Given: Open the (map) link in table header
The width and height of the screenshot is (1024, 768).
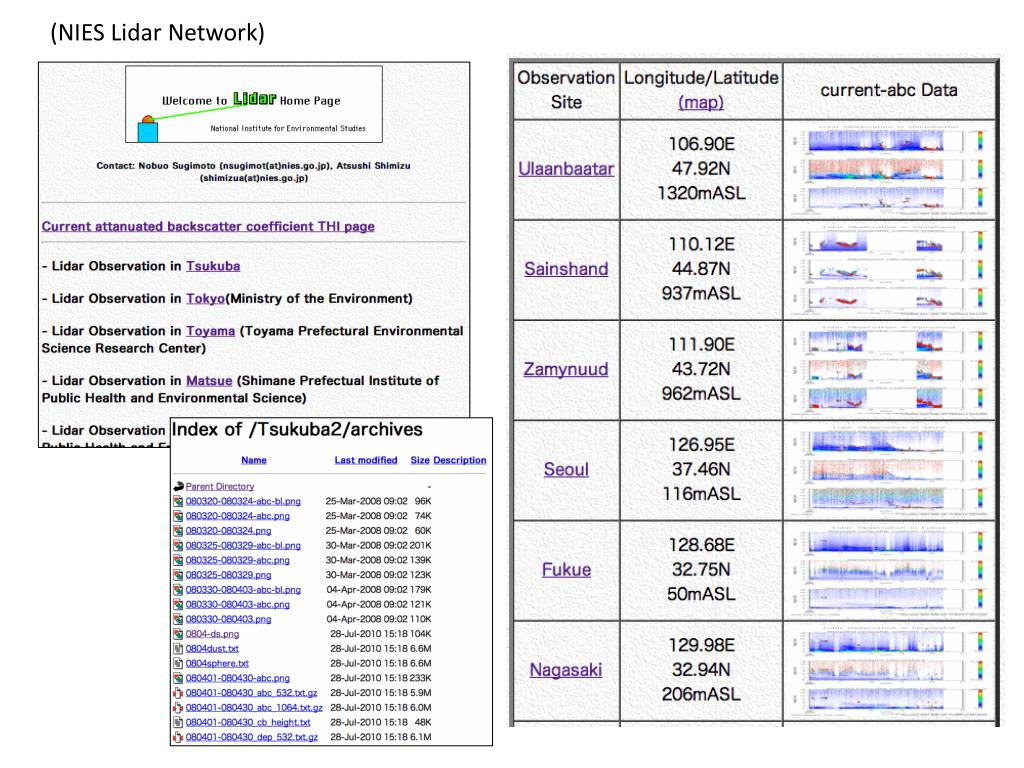Looking at the screenshot, I should [x=701, y=103].
